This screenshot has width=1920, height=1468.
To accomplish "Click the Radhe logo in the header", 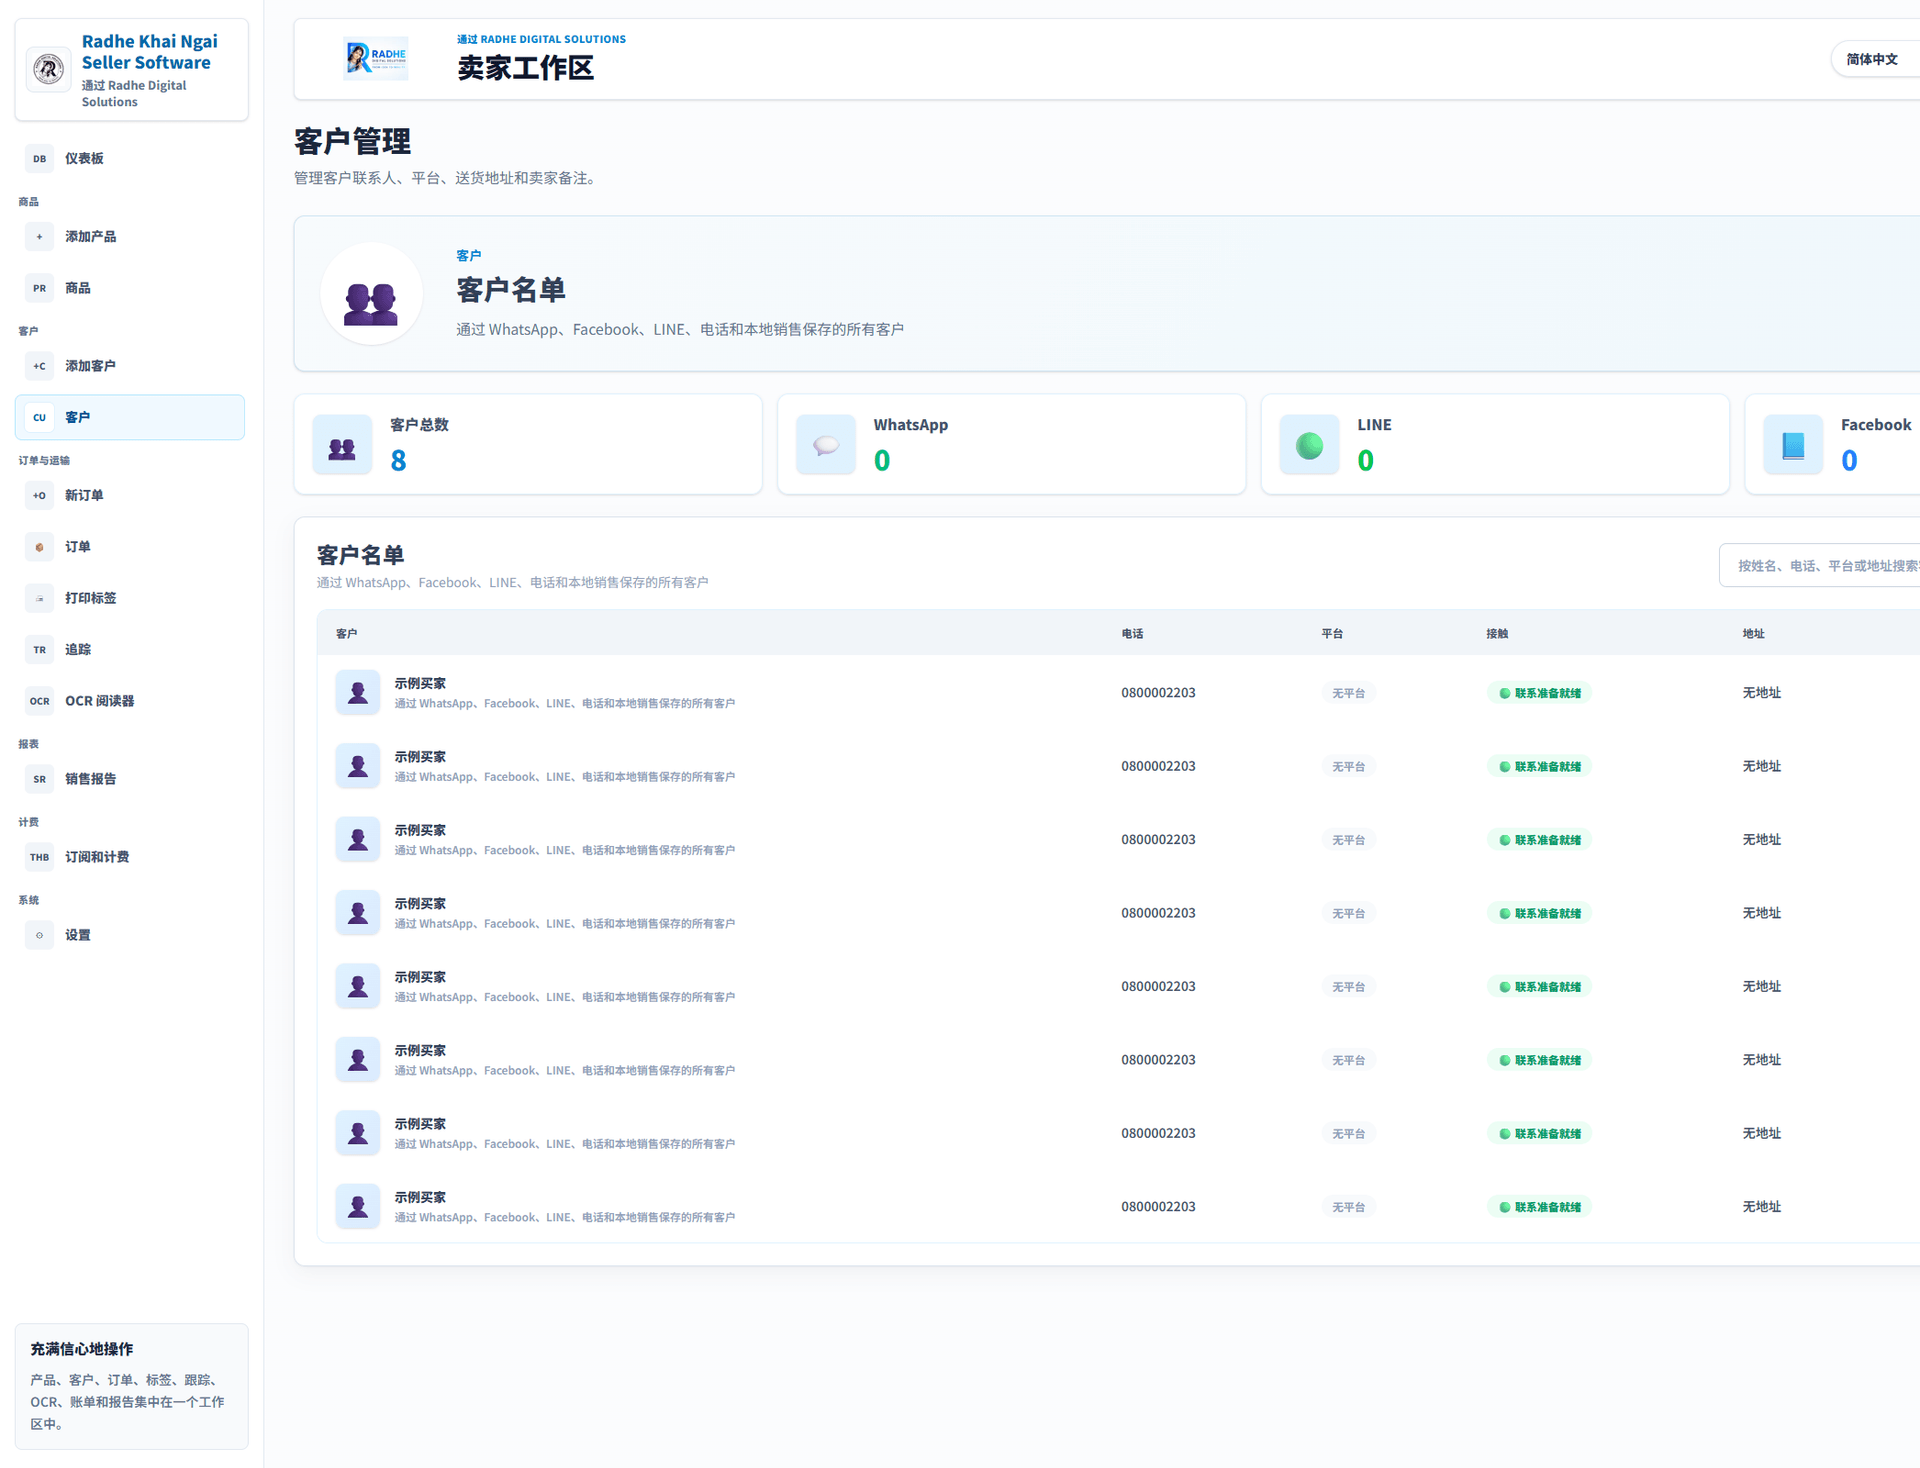I will tap(376, 59).
